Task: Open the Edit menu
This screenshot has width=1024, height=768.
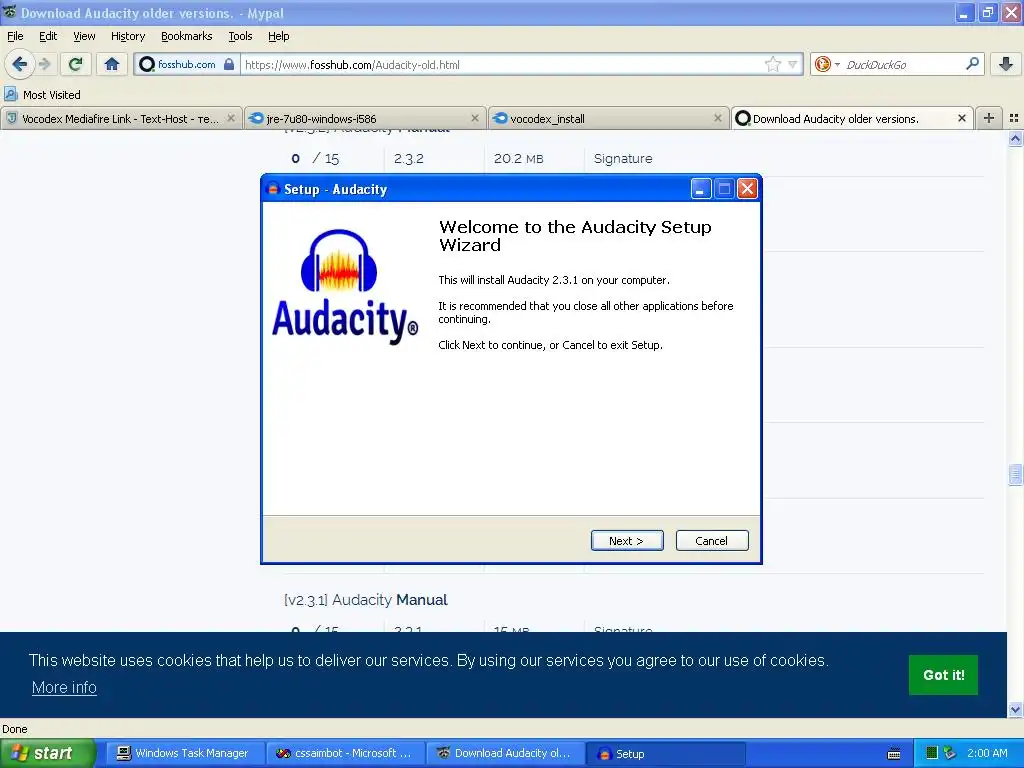Action: [48, 36]
